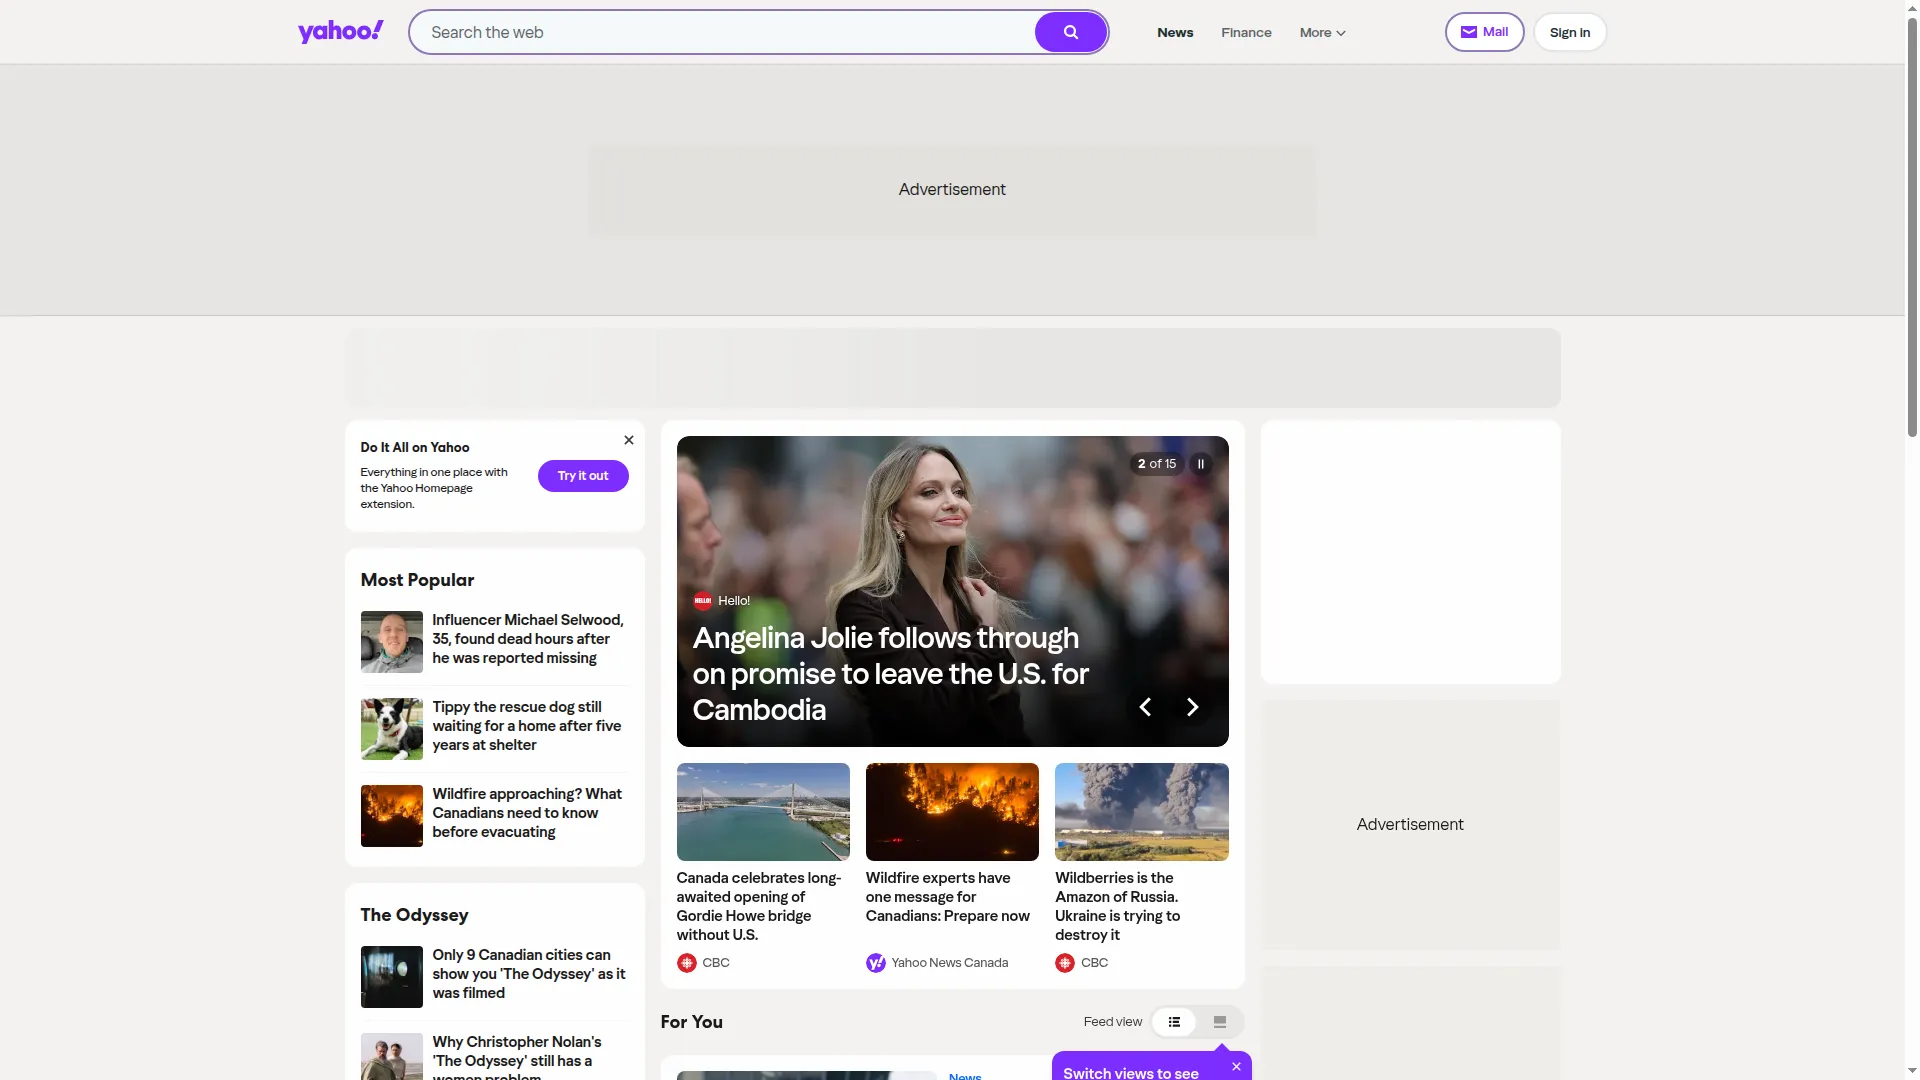Click the Search the web field
Viewport: 1920px width, 1080px height.
click(722, 32)
